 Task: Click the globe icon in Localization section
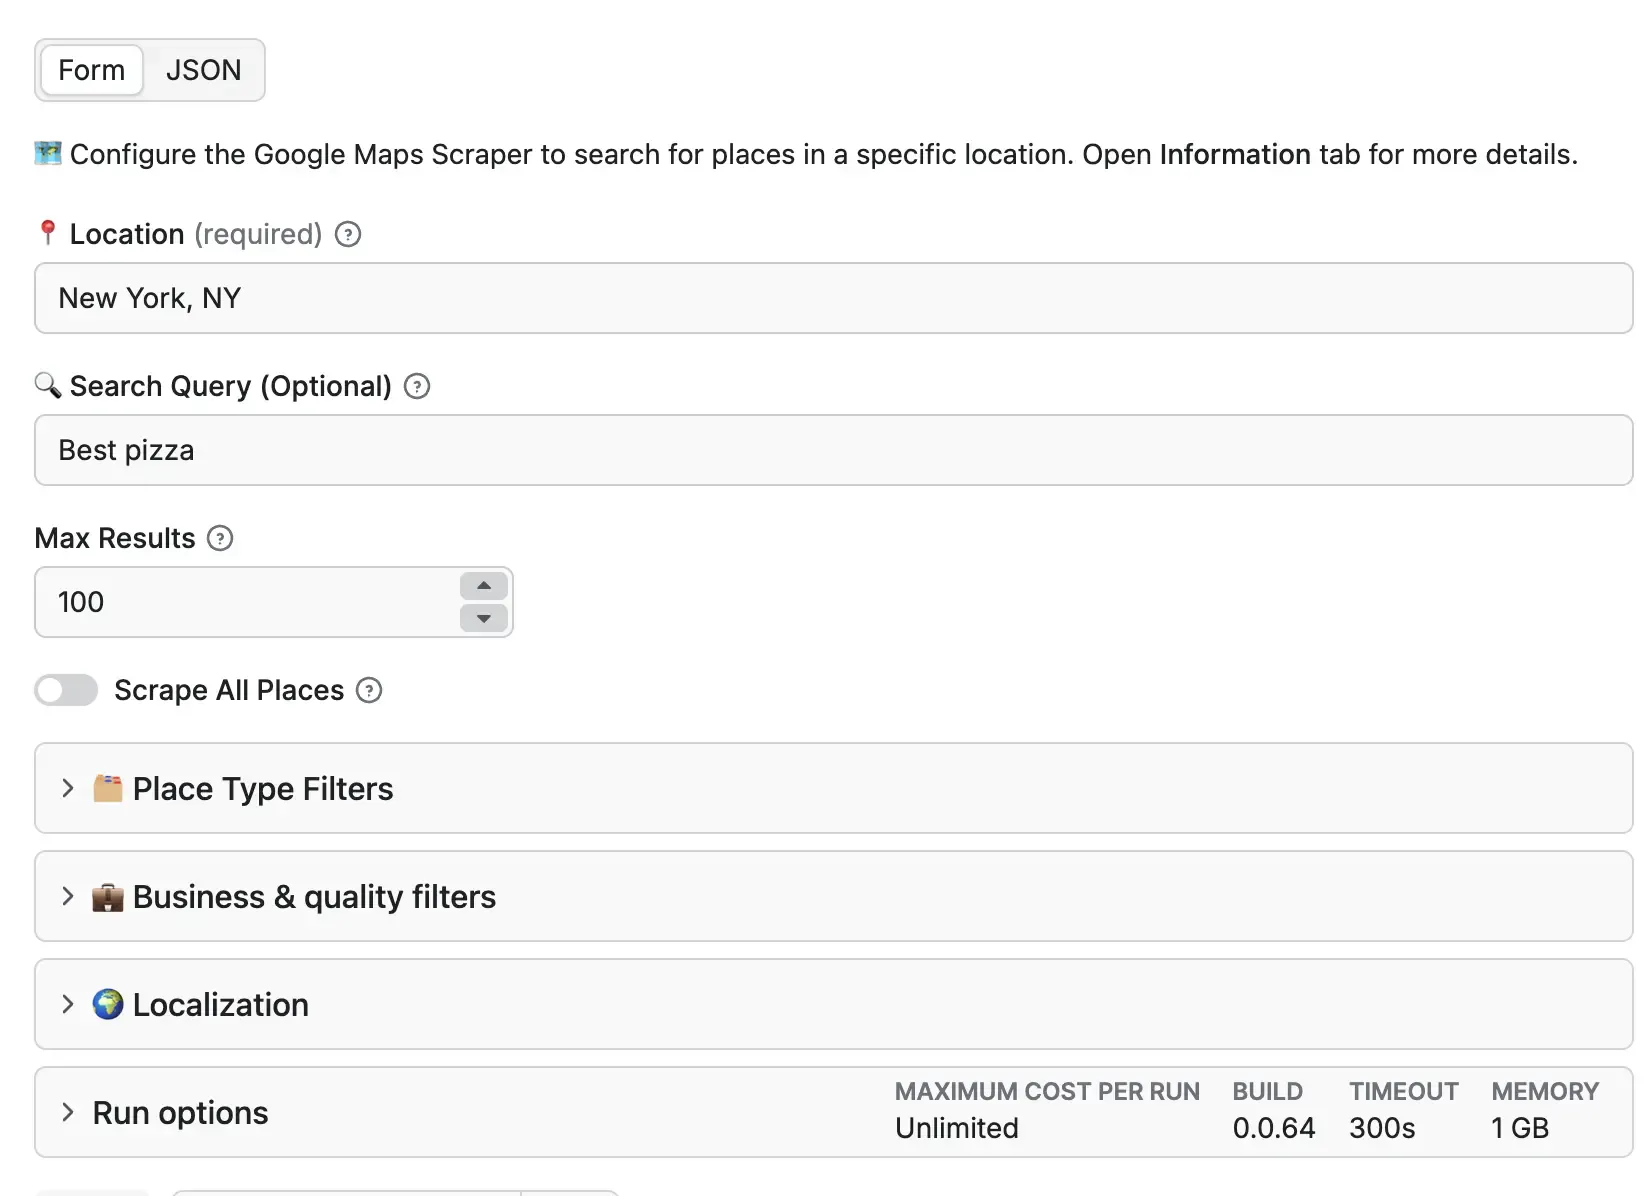click(x=108, y=1004)
